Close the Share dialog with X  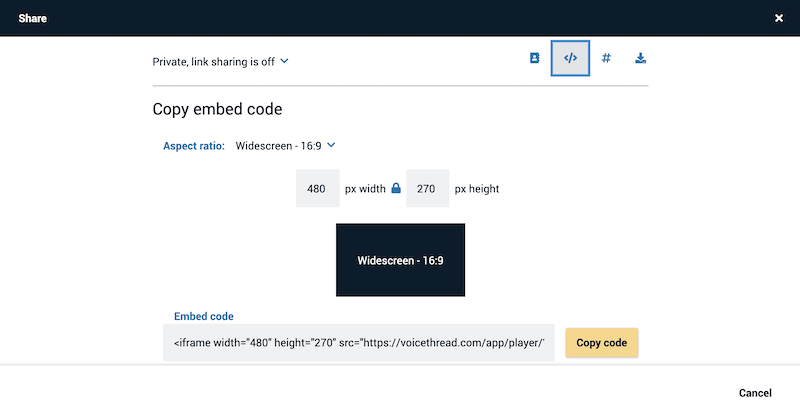coord(779,18)
